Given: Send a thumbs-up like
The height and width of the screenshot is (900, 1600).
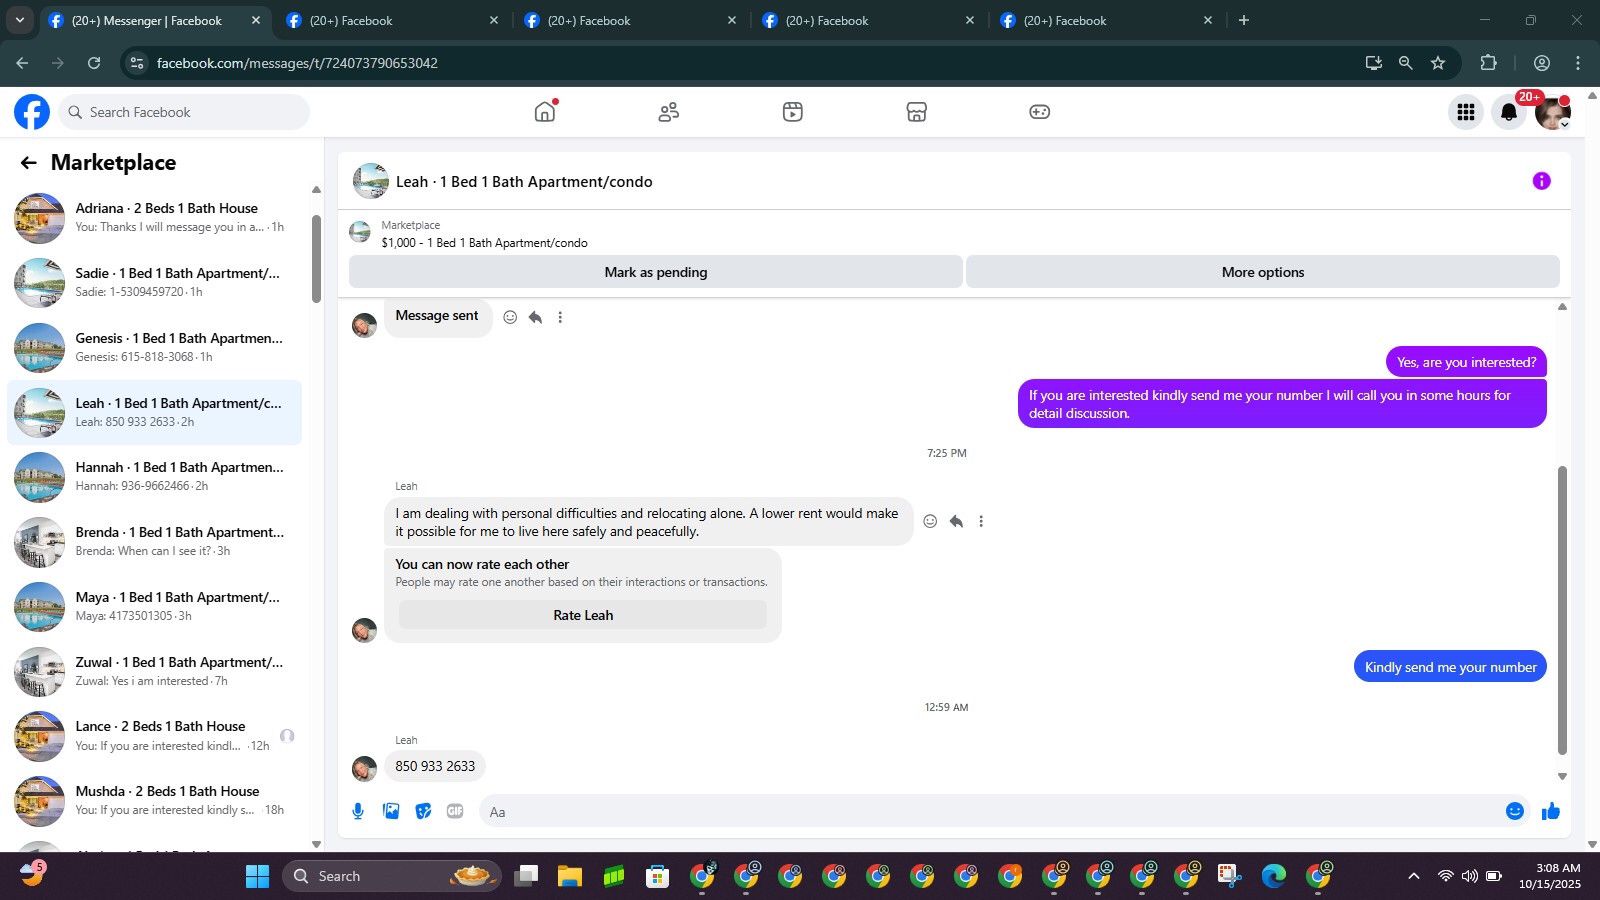Looking at the screenshot, I should [x=1551, y=811].
